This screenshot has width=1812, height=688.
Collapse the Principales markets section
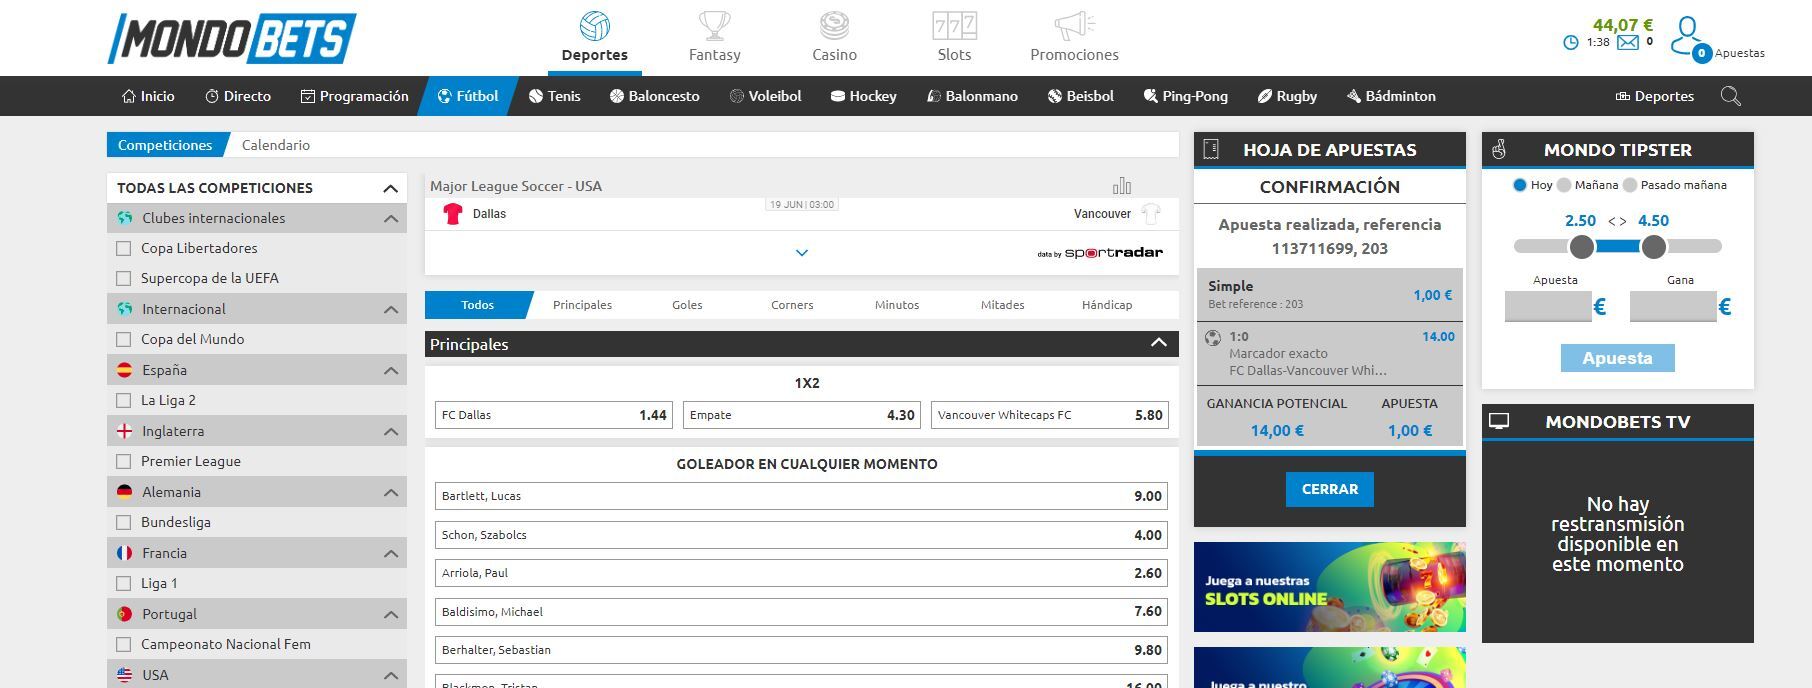[x=1158, y=343]
